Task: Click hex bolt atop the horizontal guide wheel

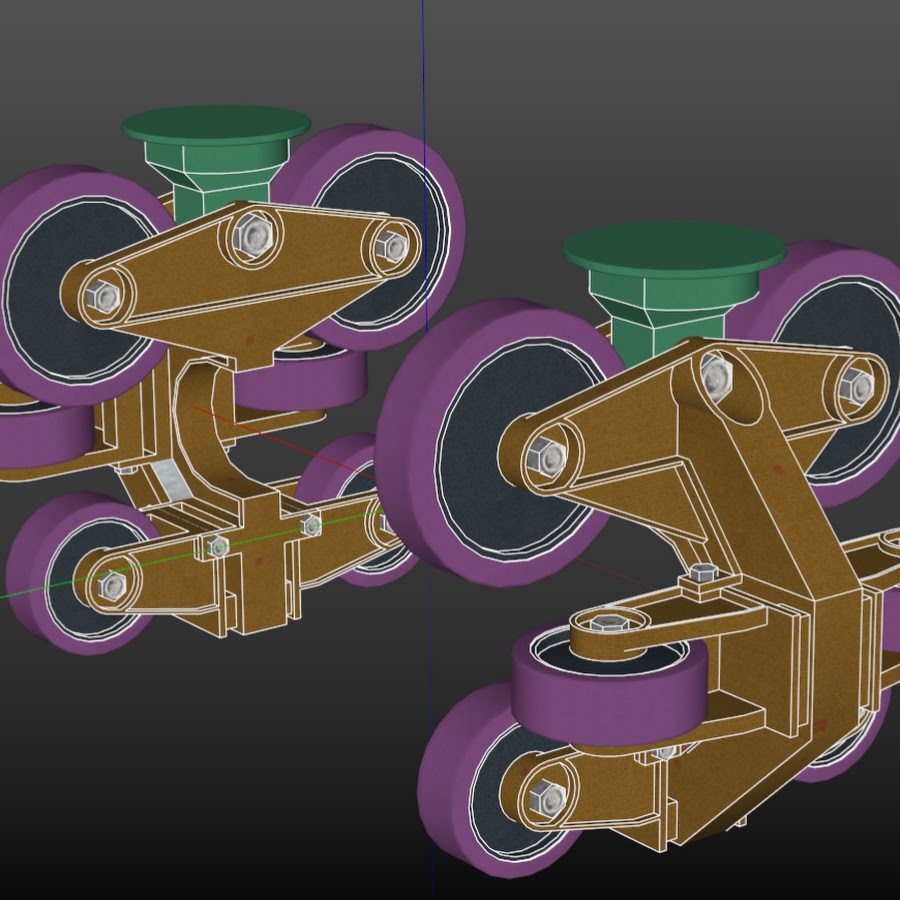Action: pyautogui.click(x=607, y=624)
